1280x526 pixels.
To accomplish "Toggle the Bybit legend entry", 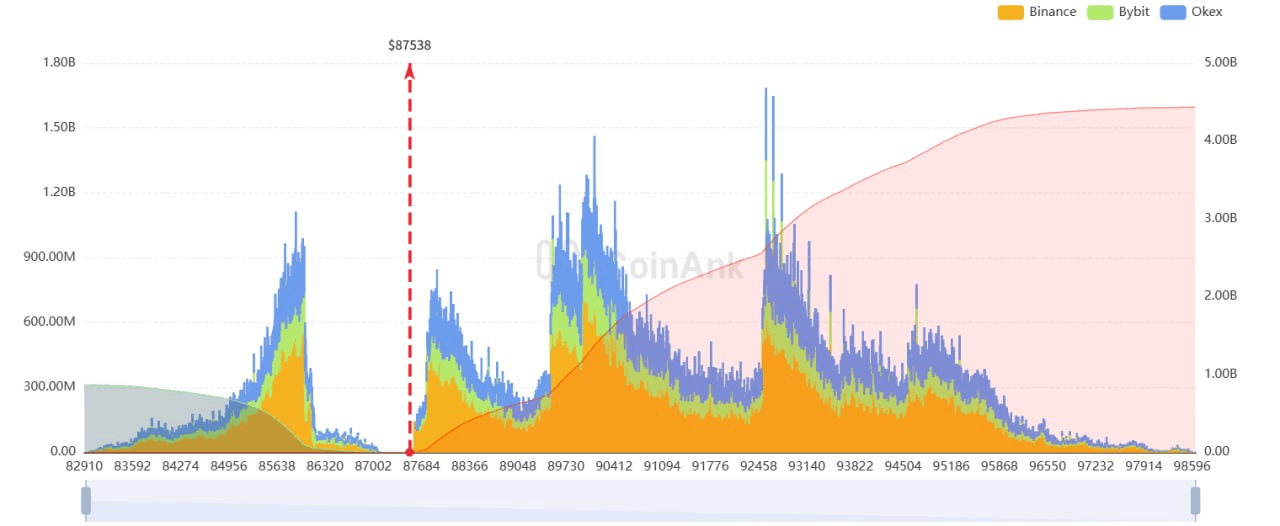I will tap(1120, 12).
